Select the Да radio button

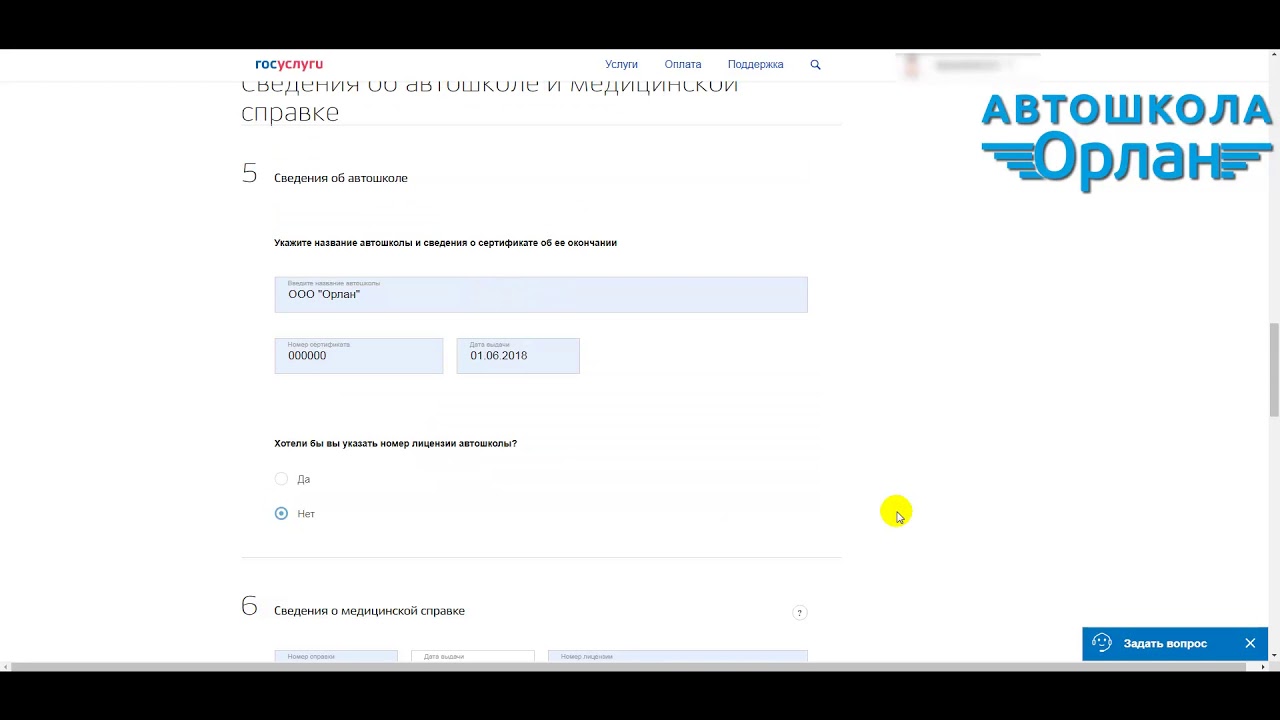coord(281,479)
